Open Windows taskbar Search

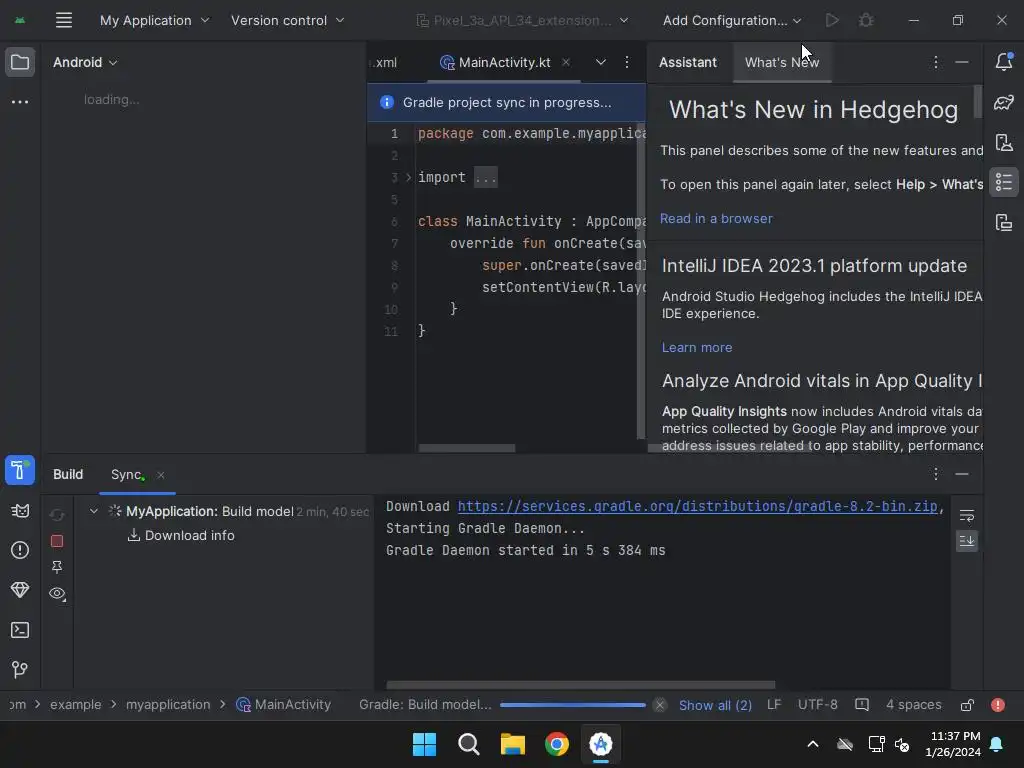[x=468, y=744]
